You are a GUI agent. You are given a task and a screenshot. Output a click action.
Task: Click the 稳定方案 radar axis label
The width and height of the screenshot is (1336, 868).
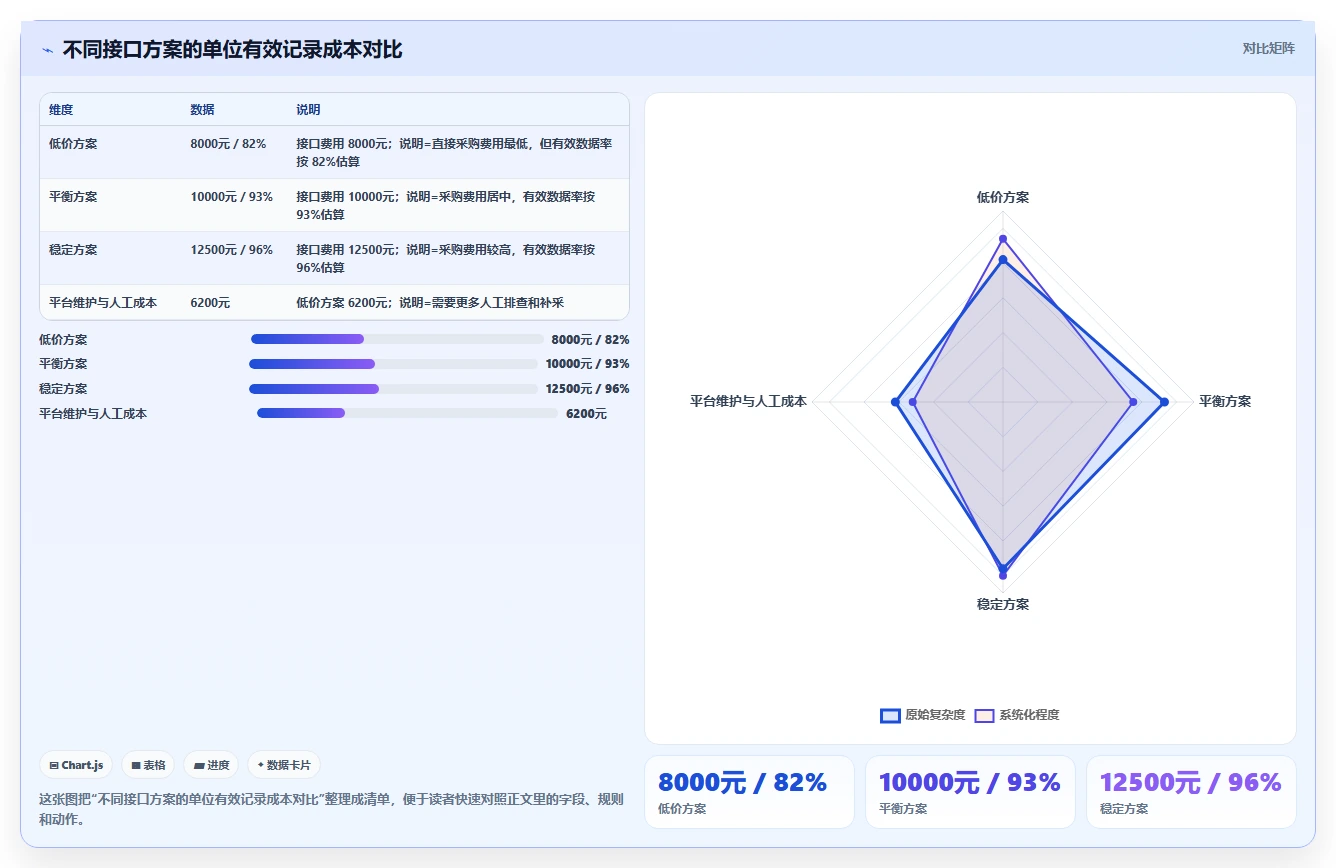(x=1003, y=605)
